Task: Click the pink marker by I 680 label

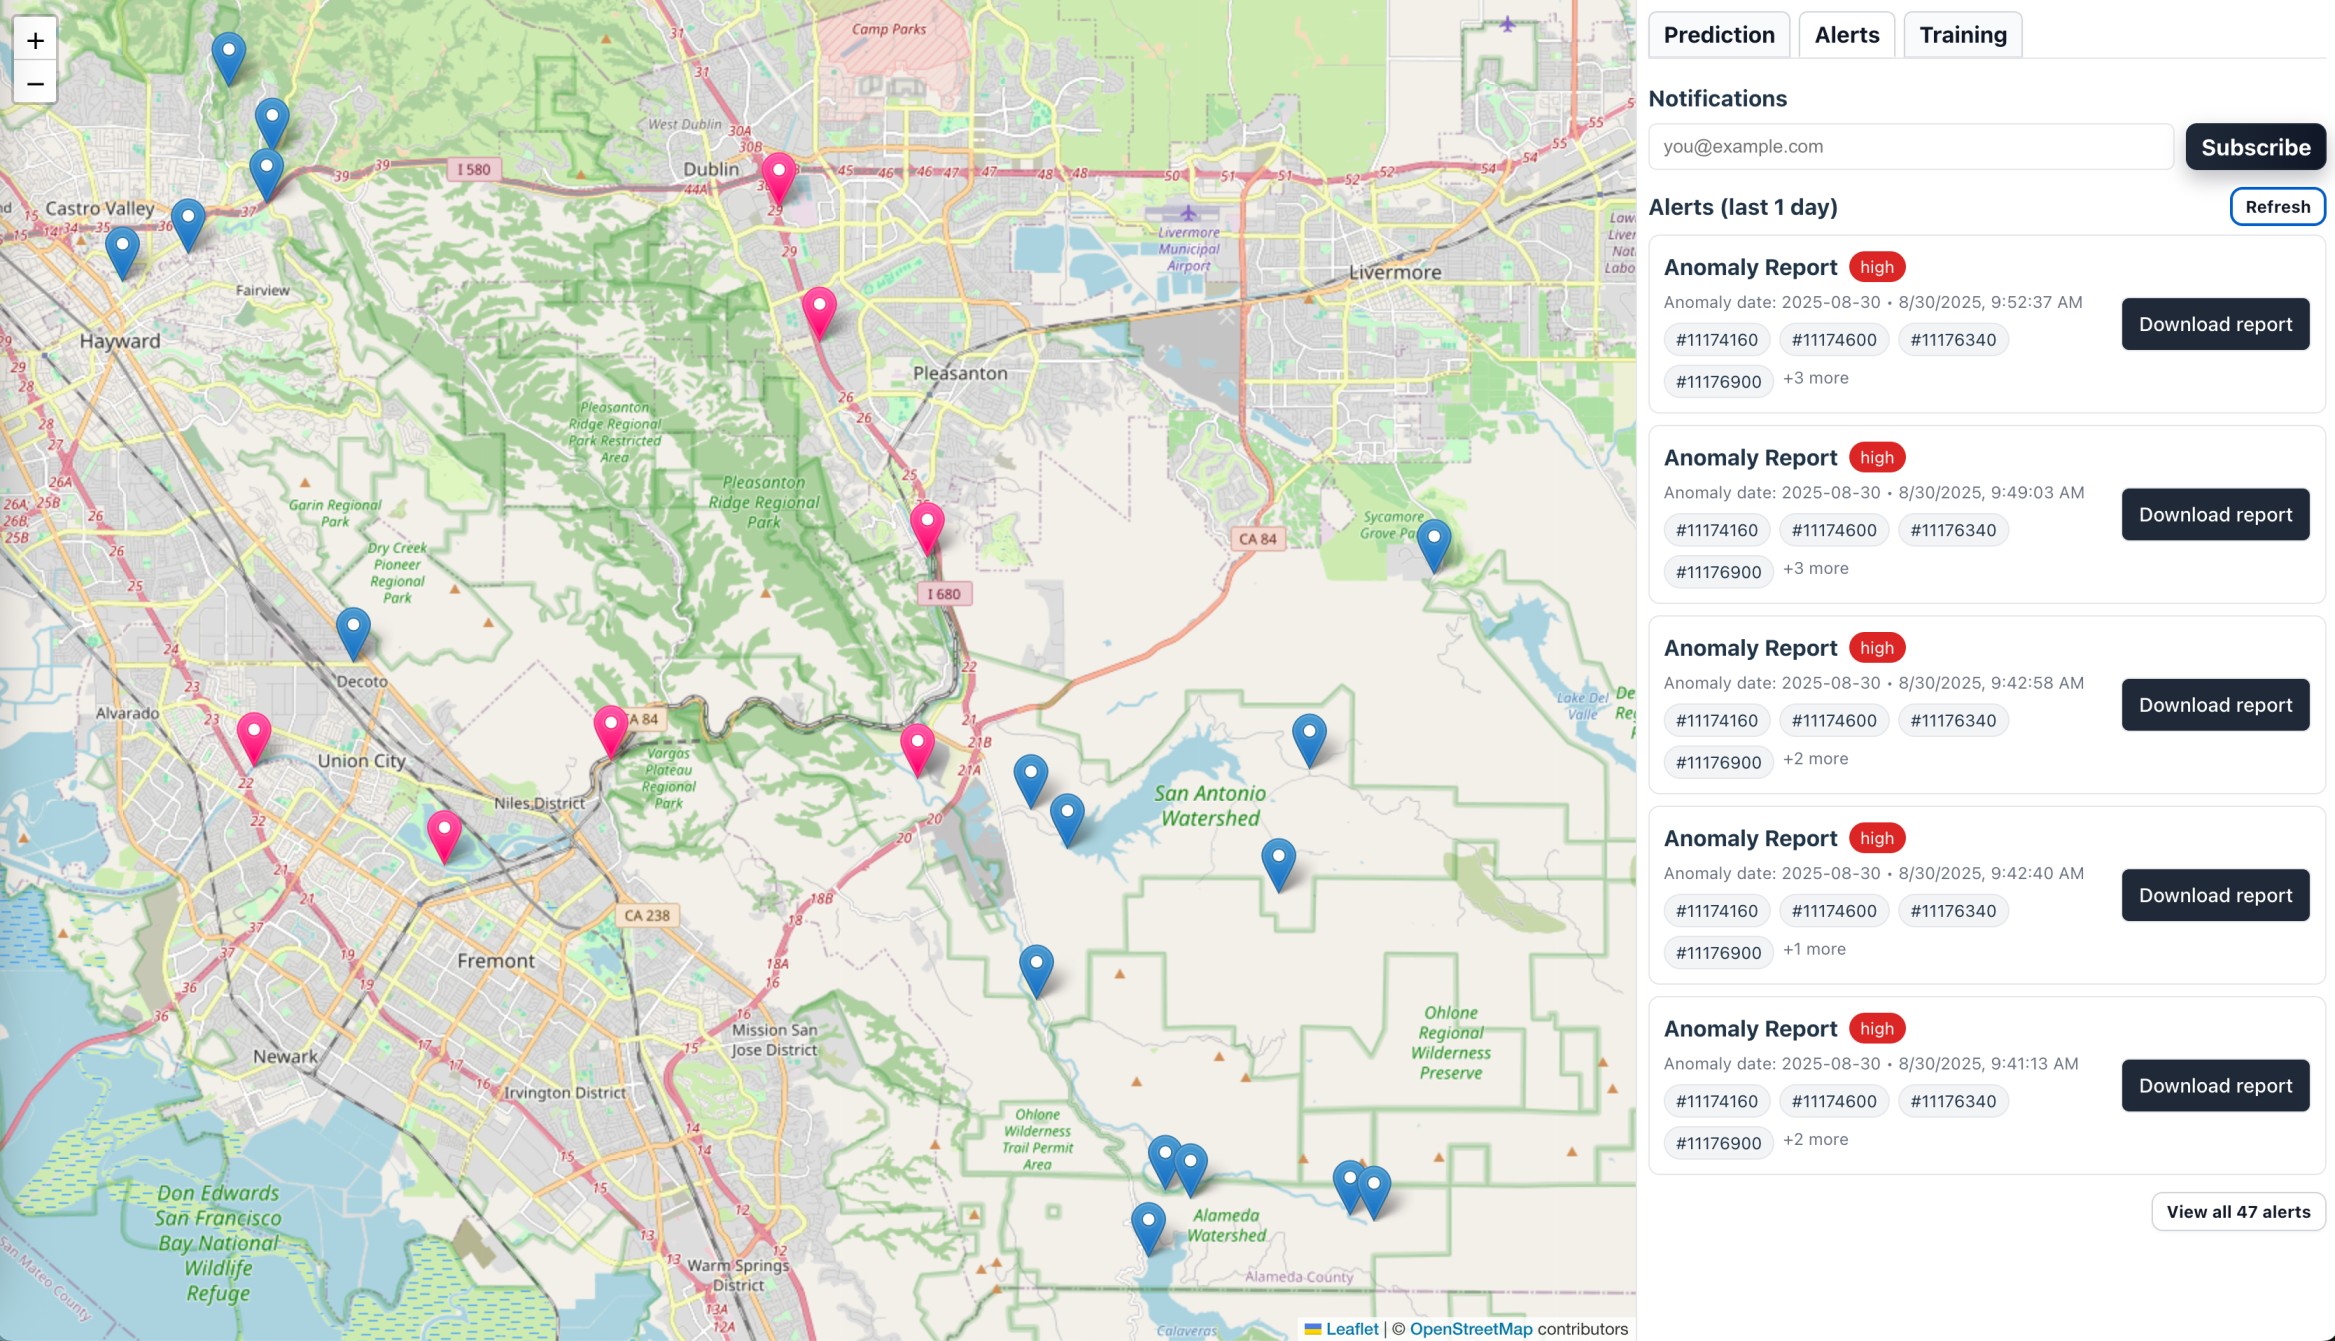Action: click(x=927, y=526)
